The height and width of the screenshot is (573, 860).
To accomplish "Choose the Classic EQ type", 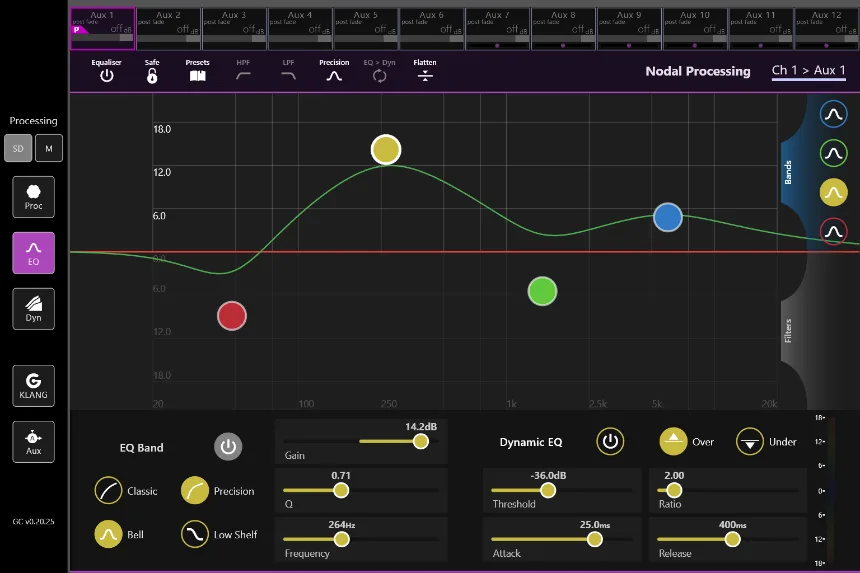I will [x=109, y=490].
